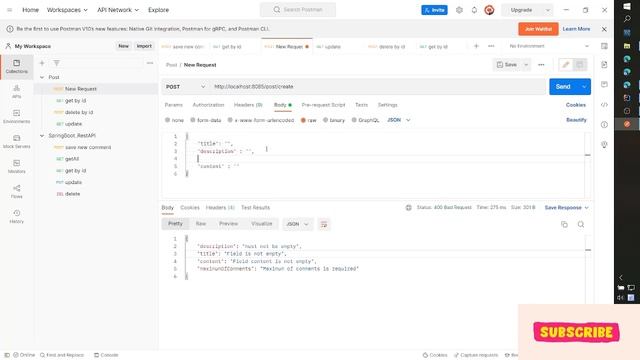640x360 pixels.
Task: Click the Postman icon in Windows taskbar
Action: point(627,124)
